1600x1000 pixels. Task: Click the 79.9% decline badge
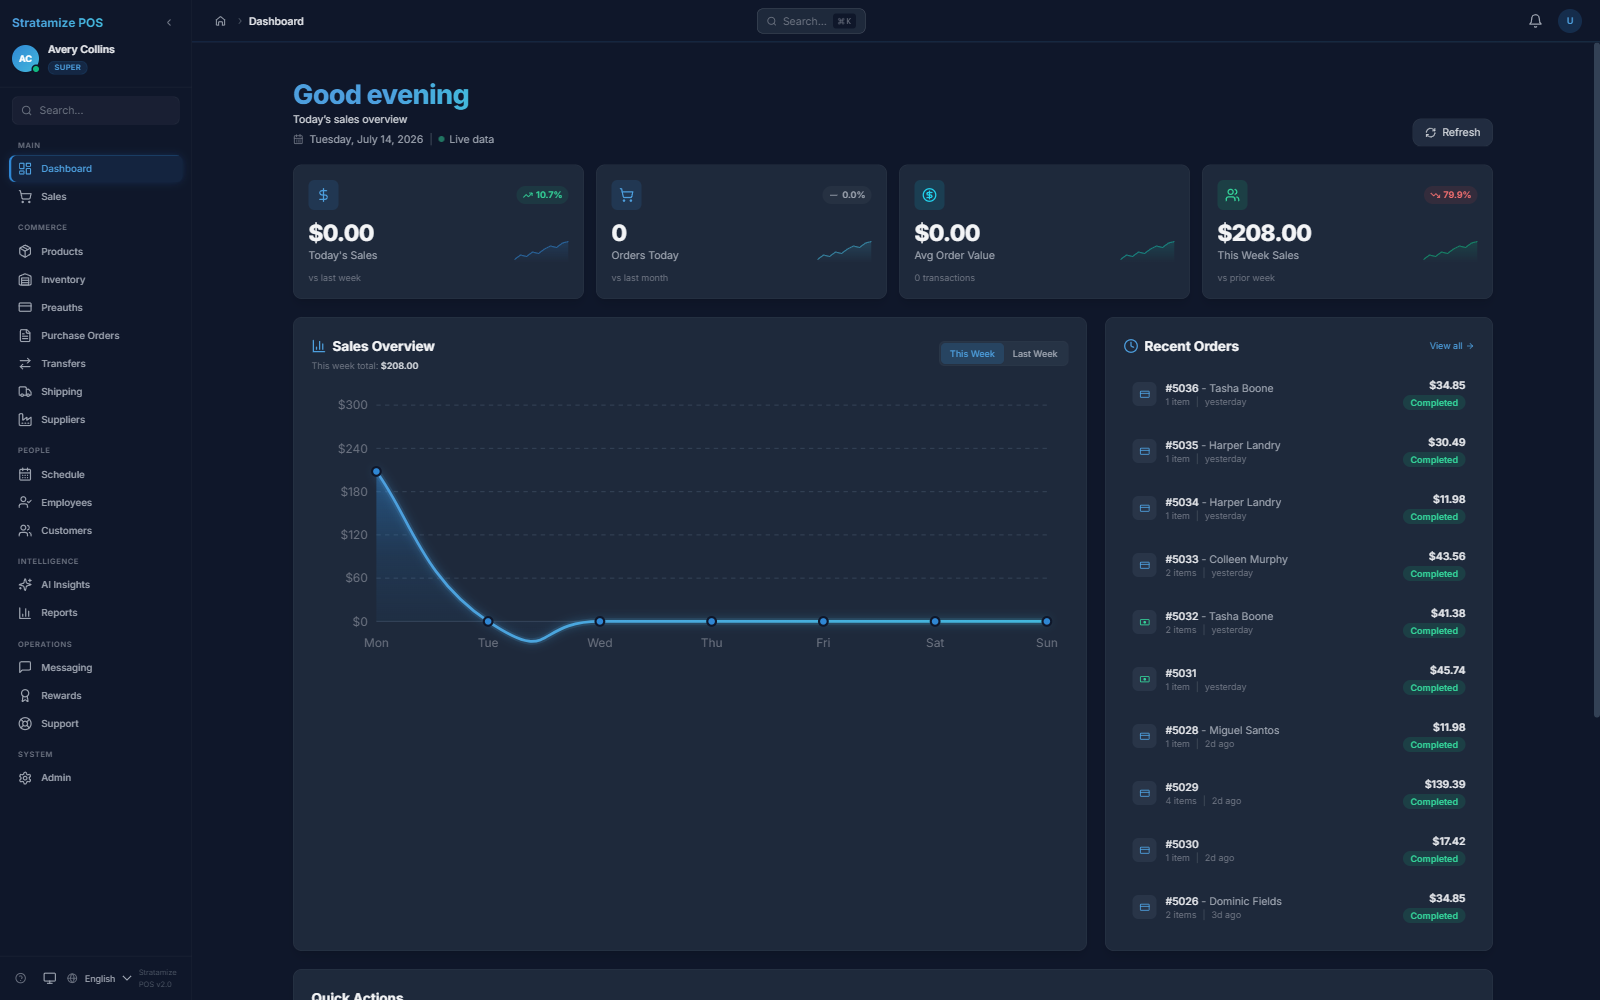[x=1451, y=195]
